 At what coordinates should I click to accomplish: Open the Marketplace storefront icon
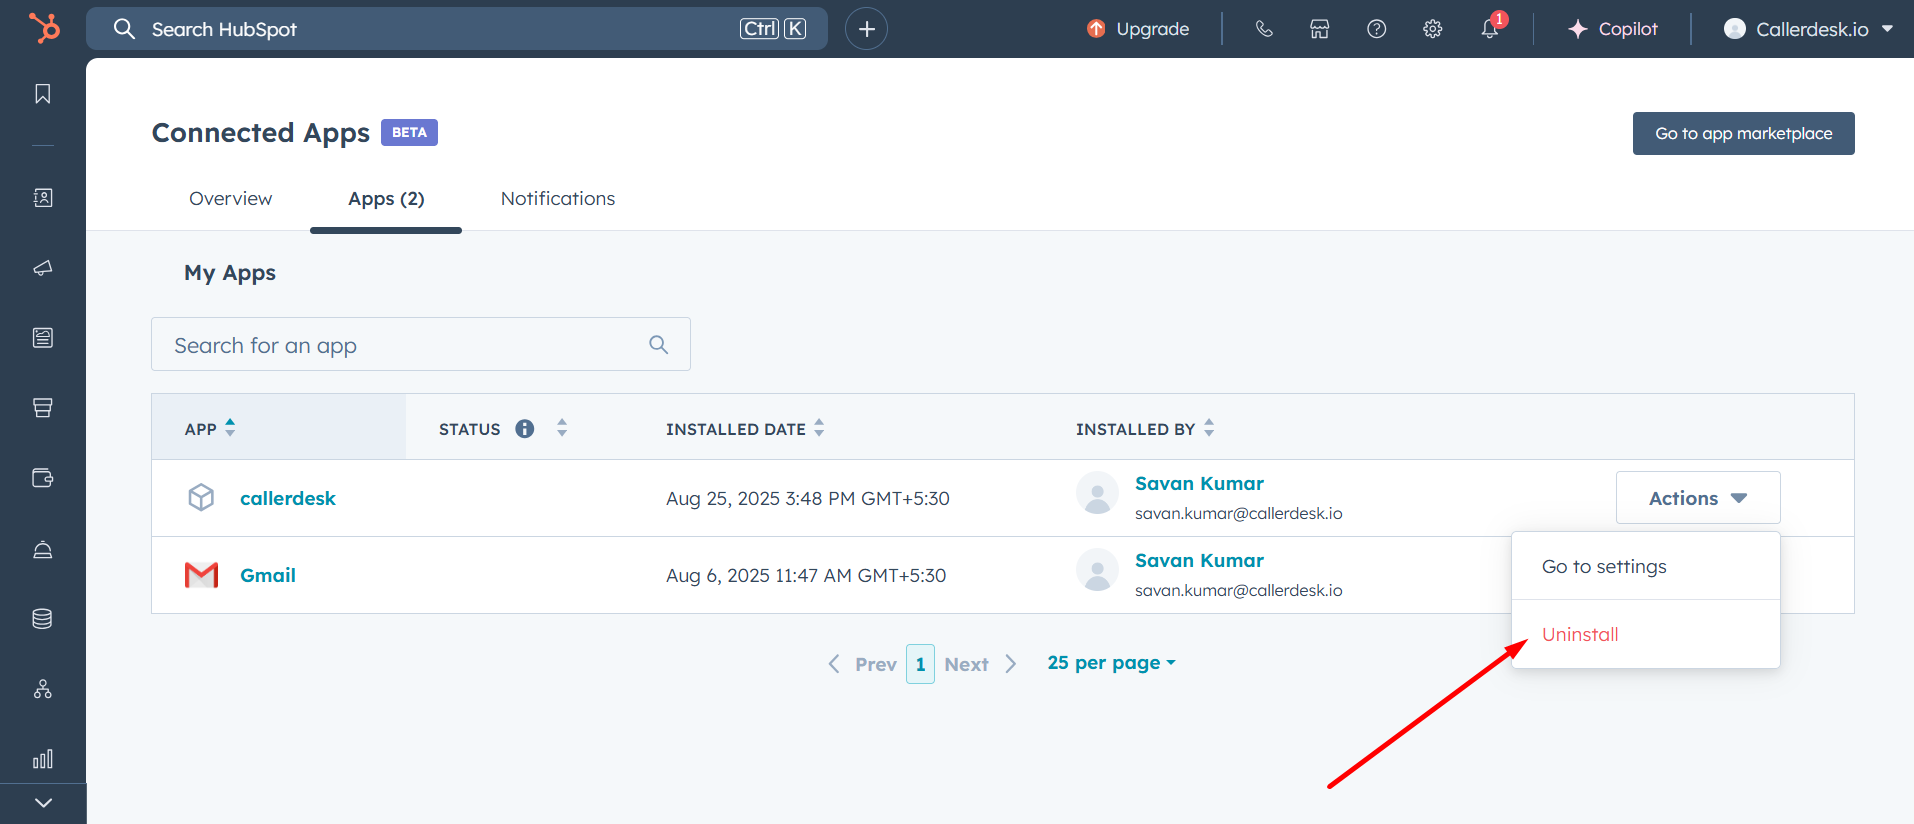1320,29
